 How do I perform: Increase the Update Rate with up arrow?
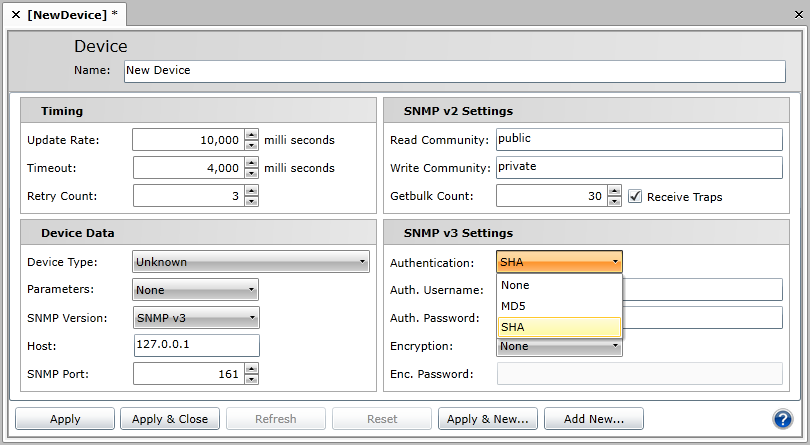pyautogui.click(x=252, y=135)
